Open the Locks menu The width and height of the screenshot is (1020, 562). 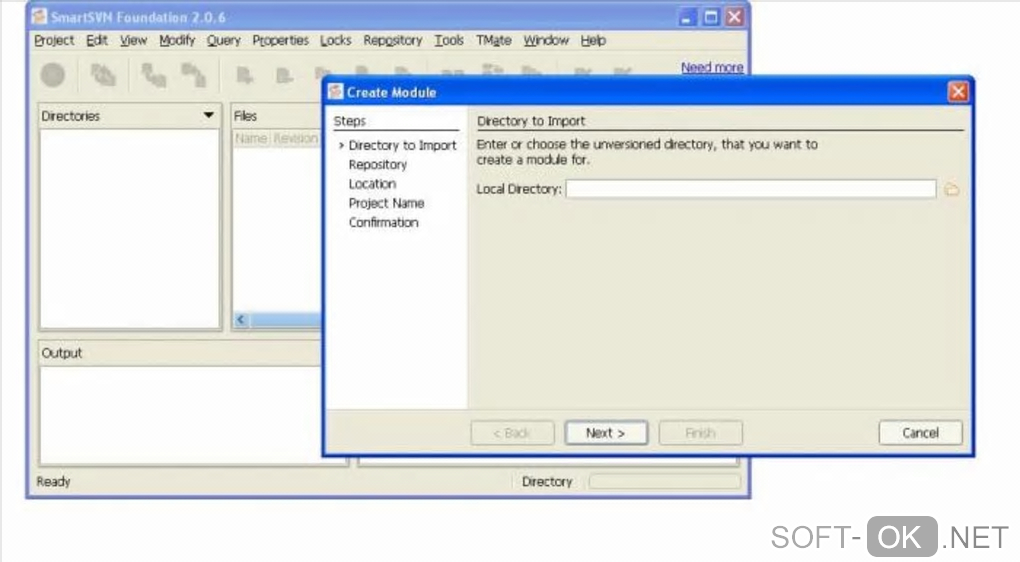[336, 40]
